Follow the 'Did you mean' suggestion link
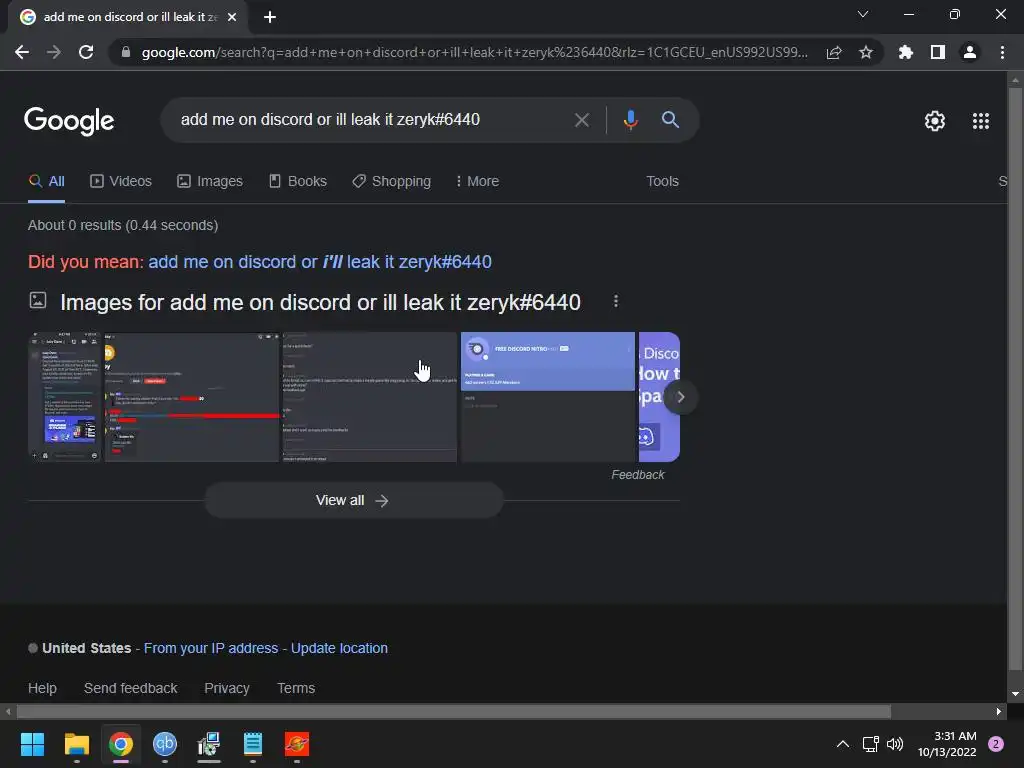Image resolution: width=1024 pixels, height=768 pixels. (320, 262)
